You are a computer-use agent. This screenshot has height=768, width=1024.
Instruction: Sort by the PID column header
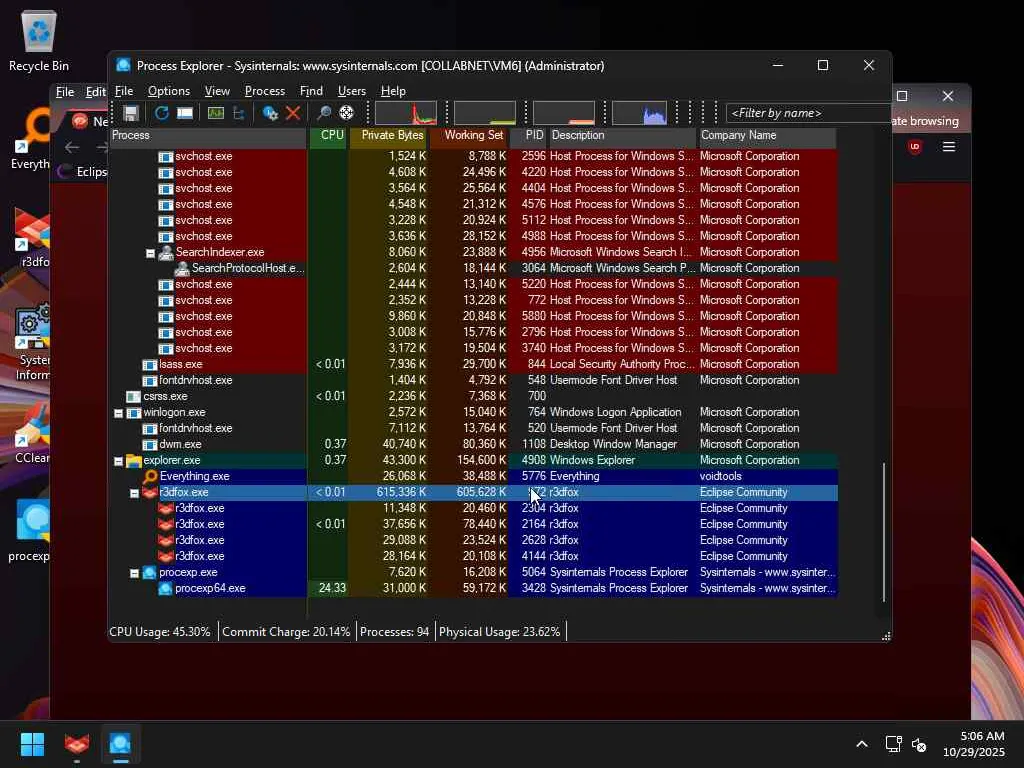pos(528,135)
